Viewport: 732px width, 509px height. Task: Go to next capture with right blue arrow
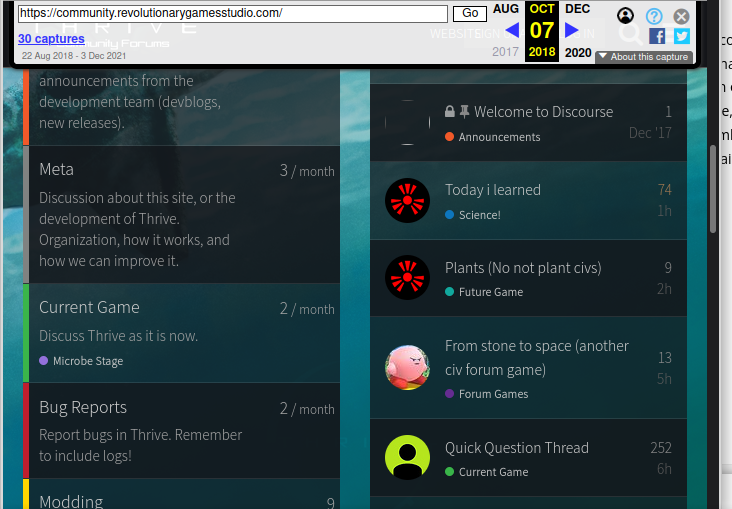pyautogui.click(x=571, y=30)
